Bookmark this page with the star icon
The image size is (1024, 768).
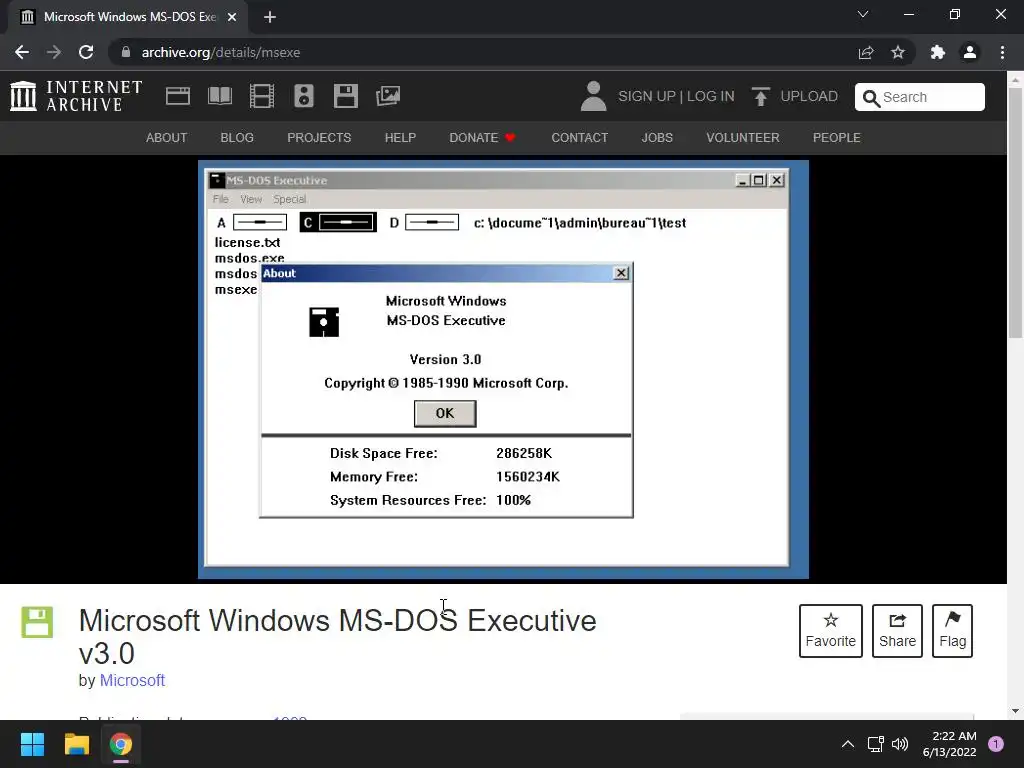898,52
